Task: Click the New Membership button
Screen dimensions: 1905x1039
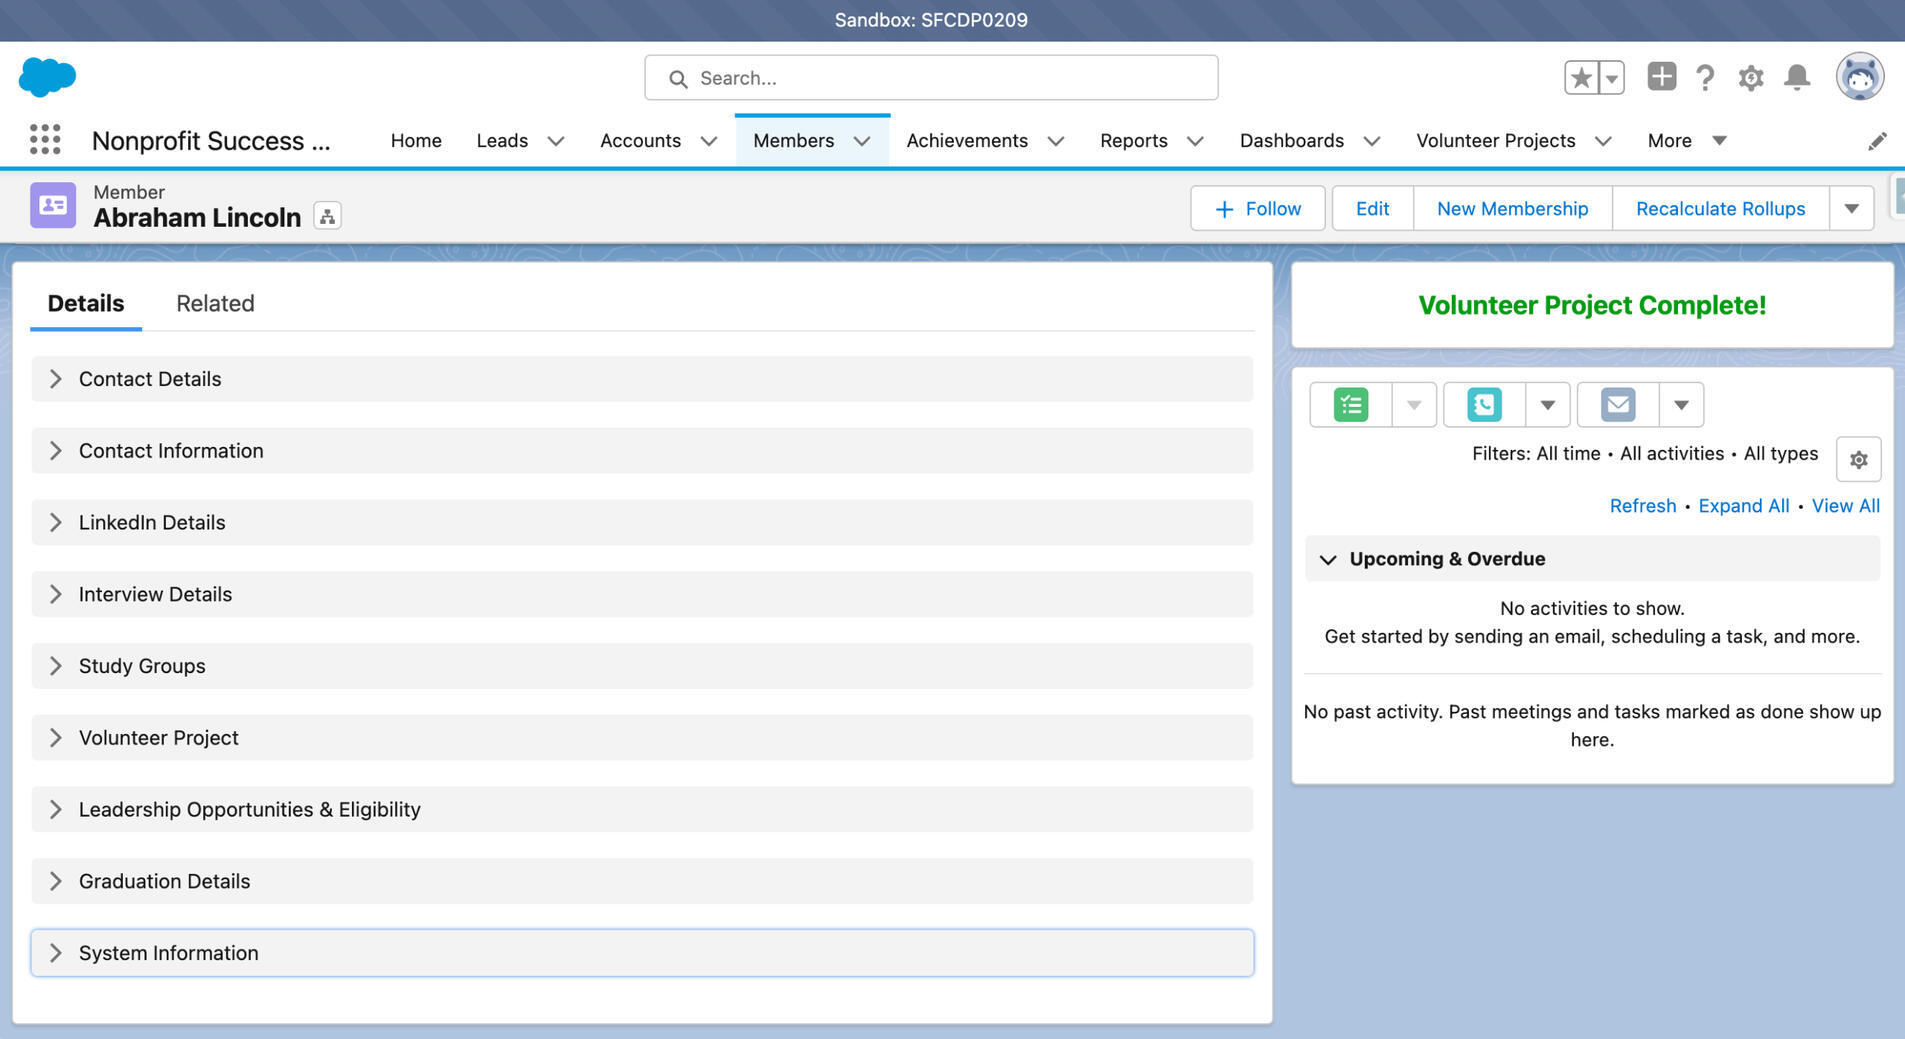Action: point(1512,209)
